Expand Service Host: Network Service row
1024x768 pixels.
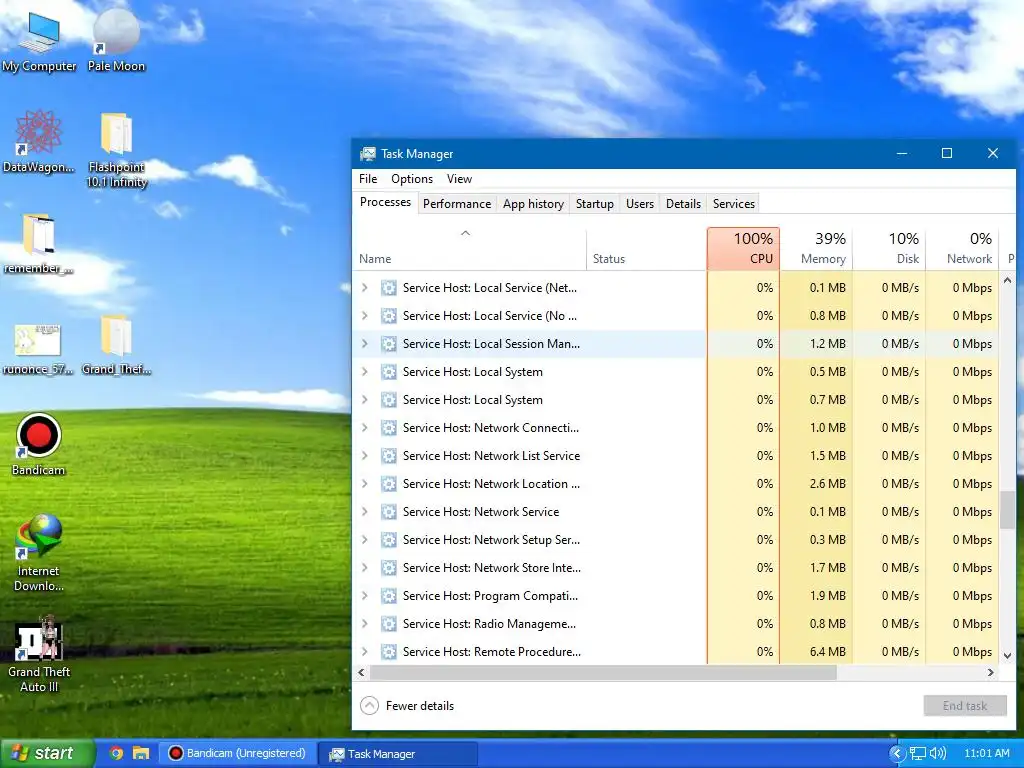tap(365, 512)
